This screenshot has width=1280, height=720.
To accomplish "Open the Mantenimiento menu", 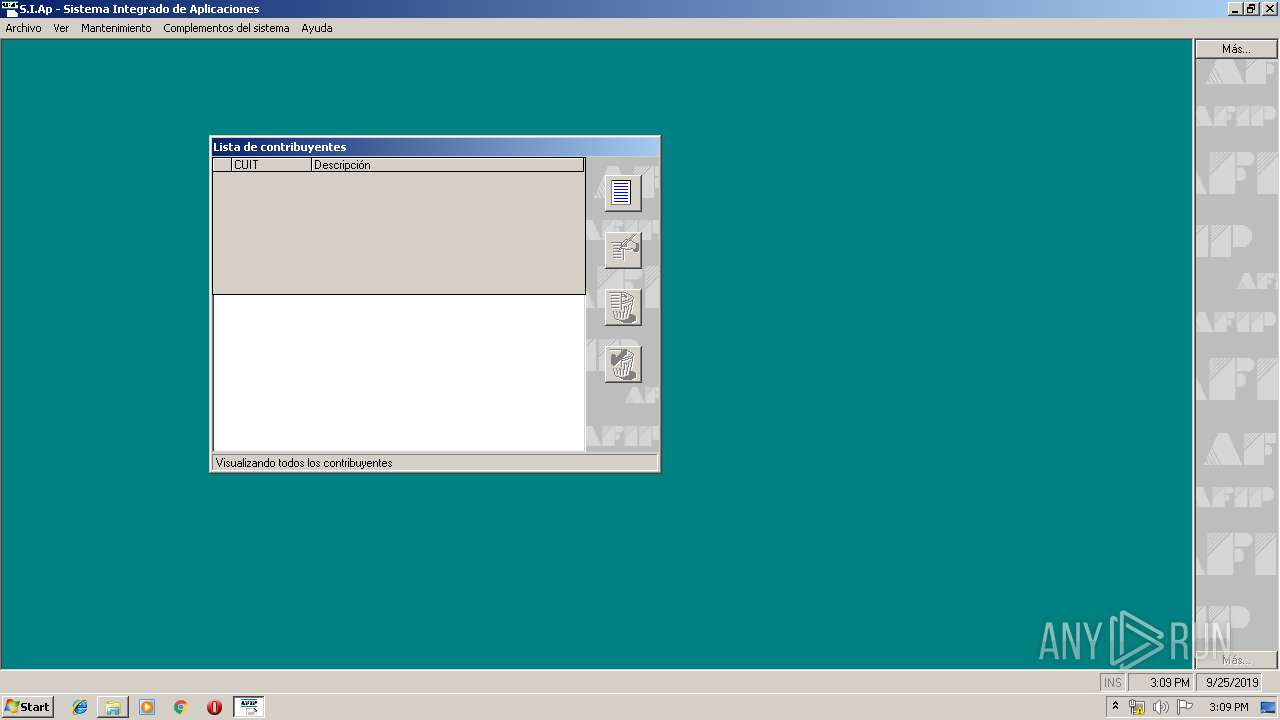I will click(x=116, y=28).
